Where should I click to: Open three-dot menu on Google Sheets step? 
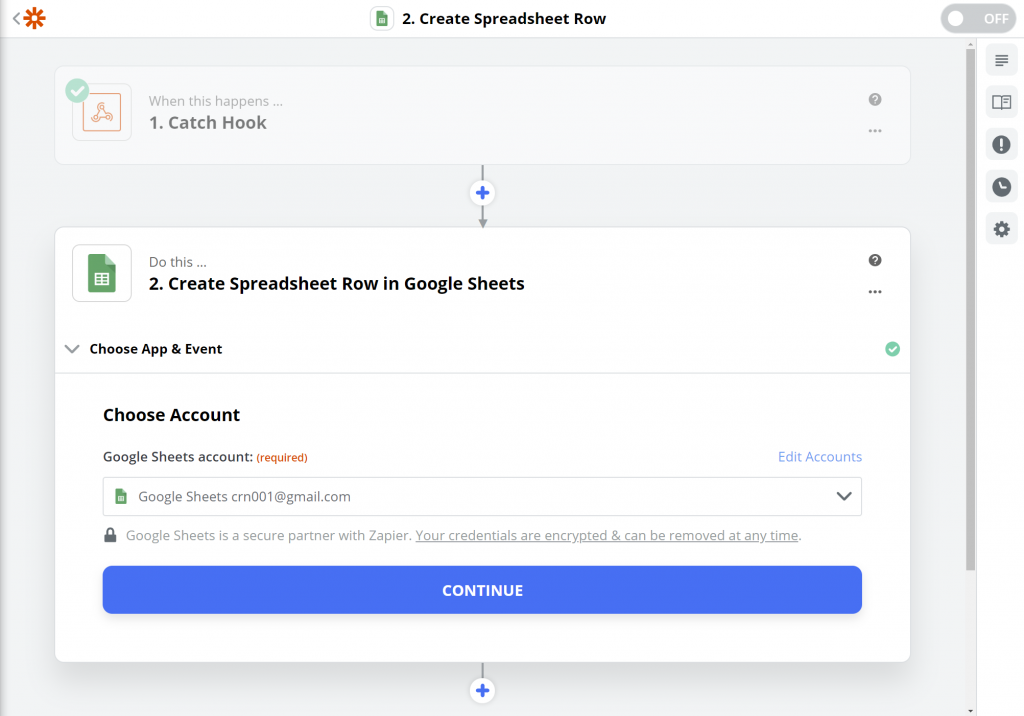coord(875,292)
